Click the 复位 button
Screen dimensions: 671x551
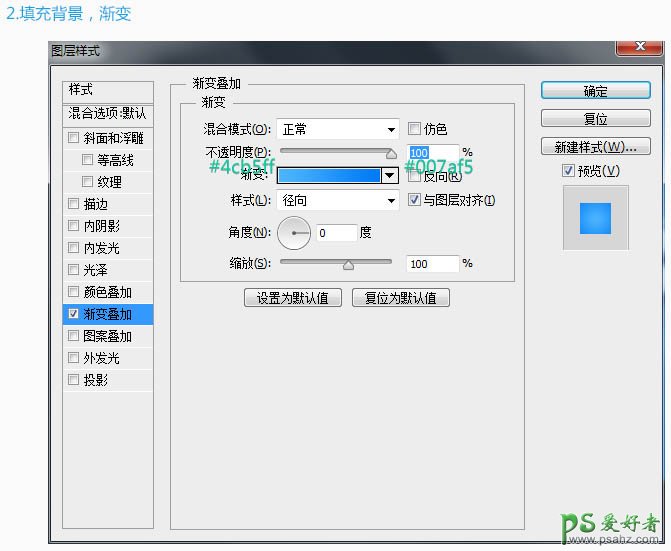[x=595, y=119]
